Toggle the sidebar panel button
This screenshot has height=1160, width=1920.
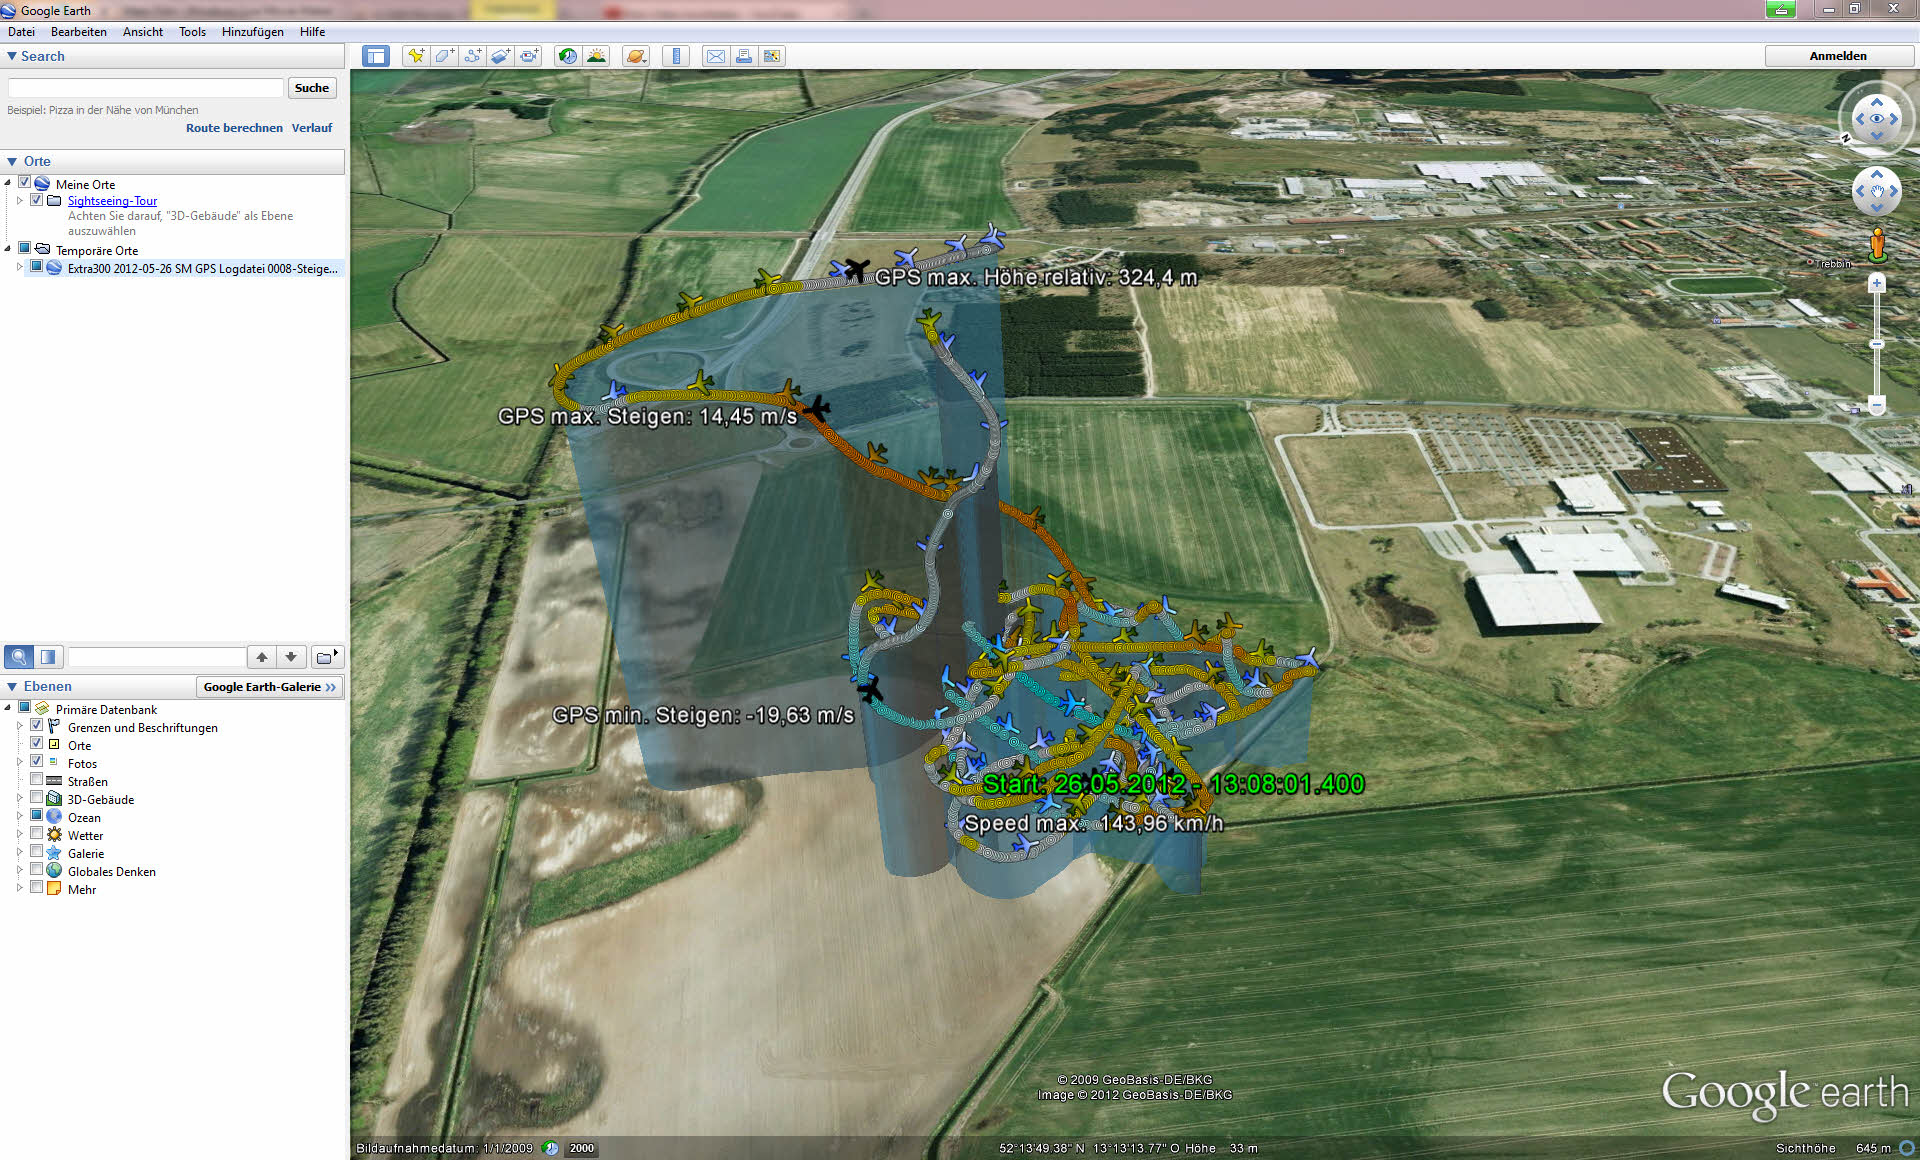376,56
